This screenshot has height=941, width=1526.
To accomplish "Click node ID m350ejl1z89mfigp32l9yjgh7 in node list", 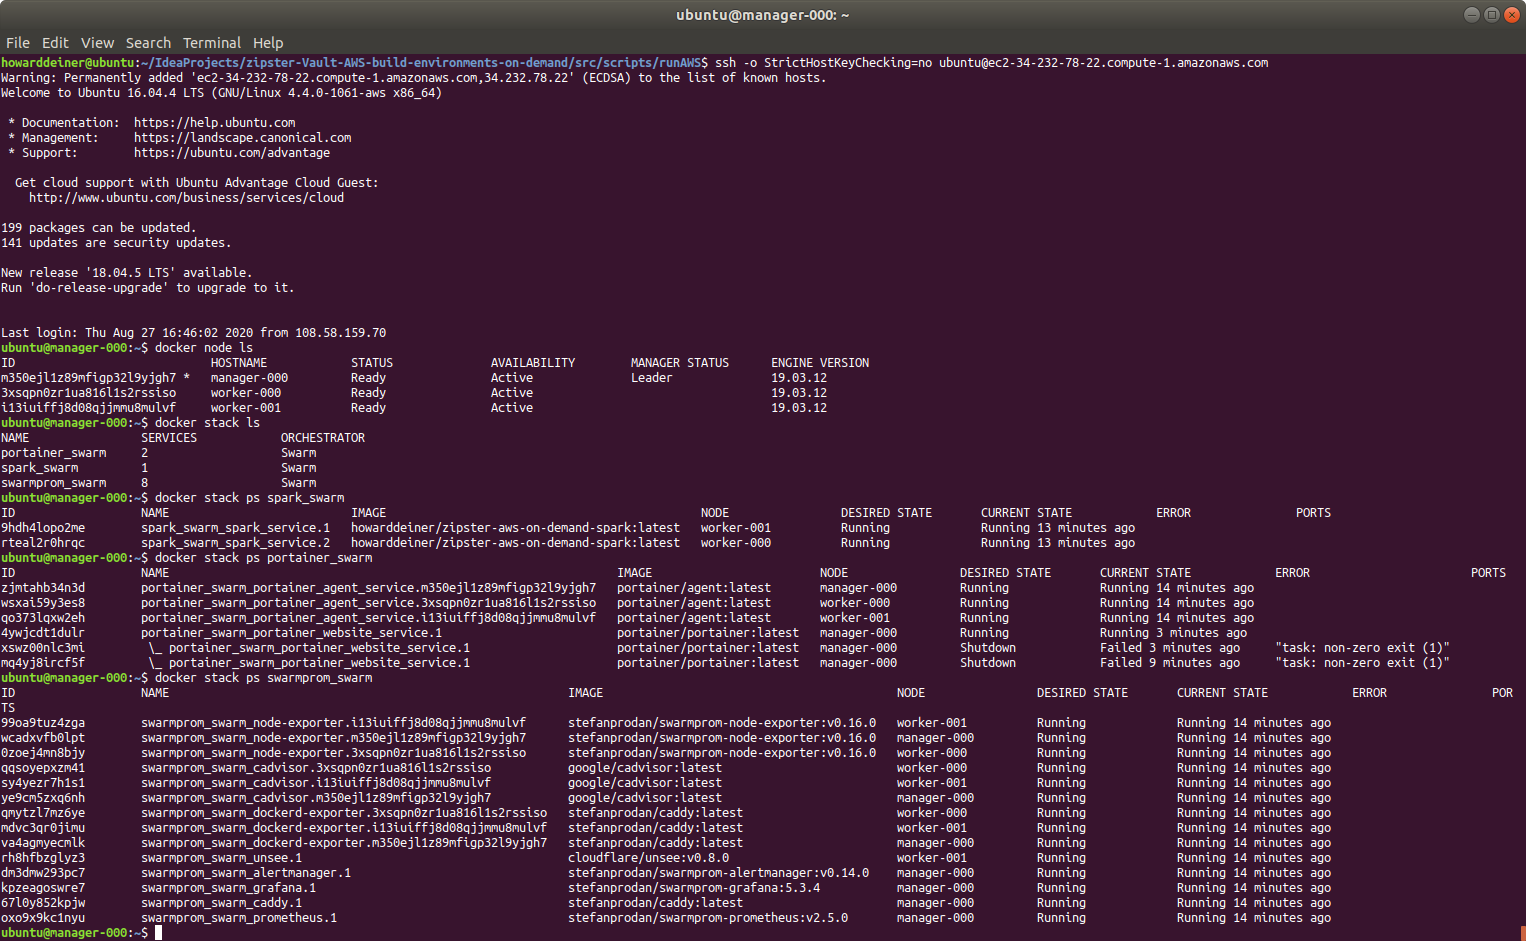I will (x=88, y=378).
